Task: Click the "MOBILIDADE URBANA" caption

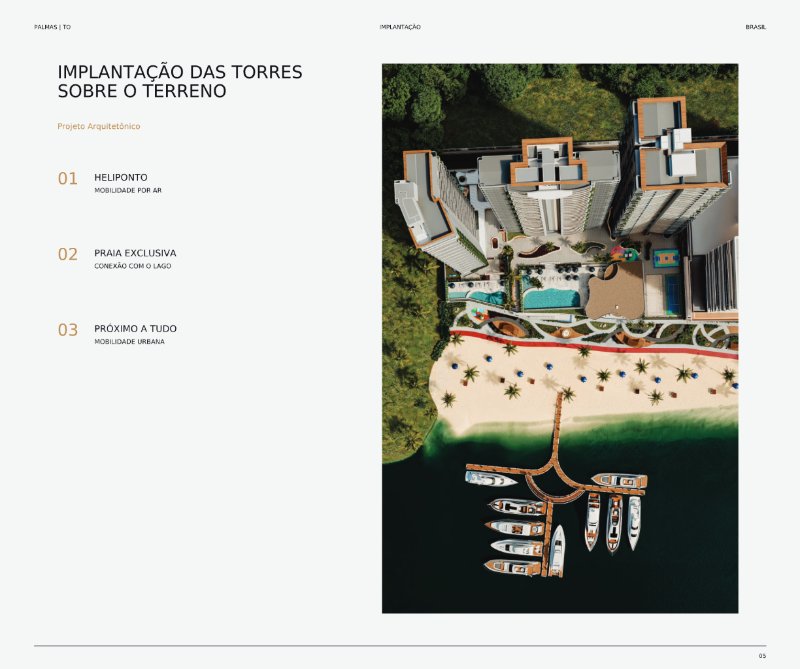Action: [x=130, y=341]
